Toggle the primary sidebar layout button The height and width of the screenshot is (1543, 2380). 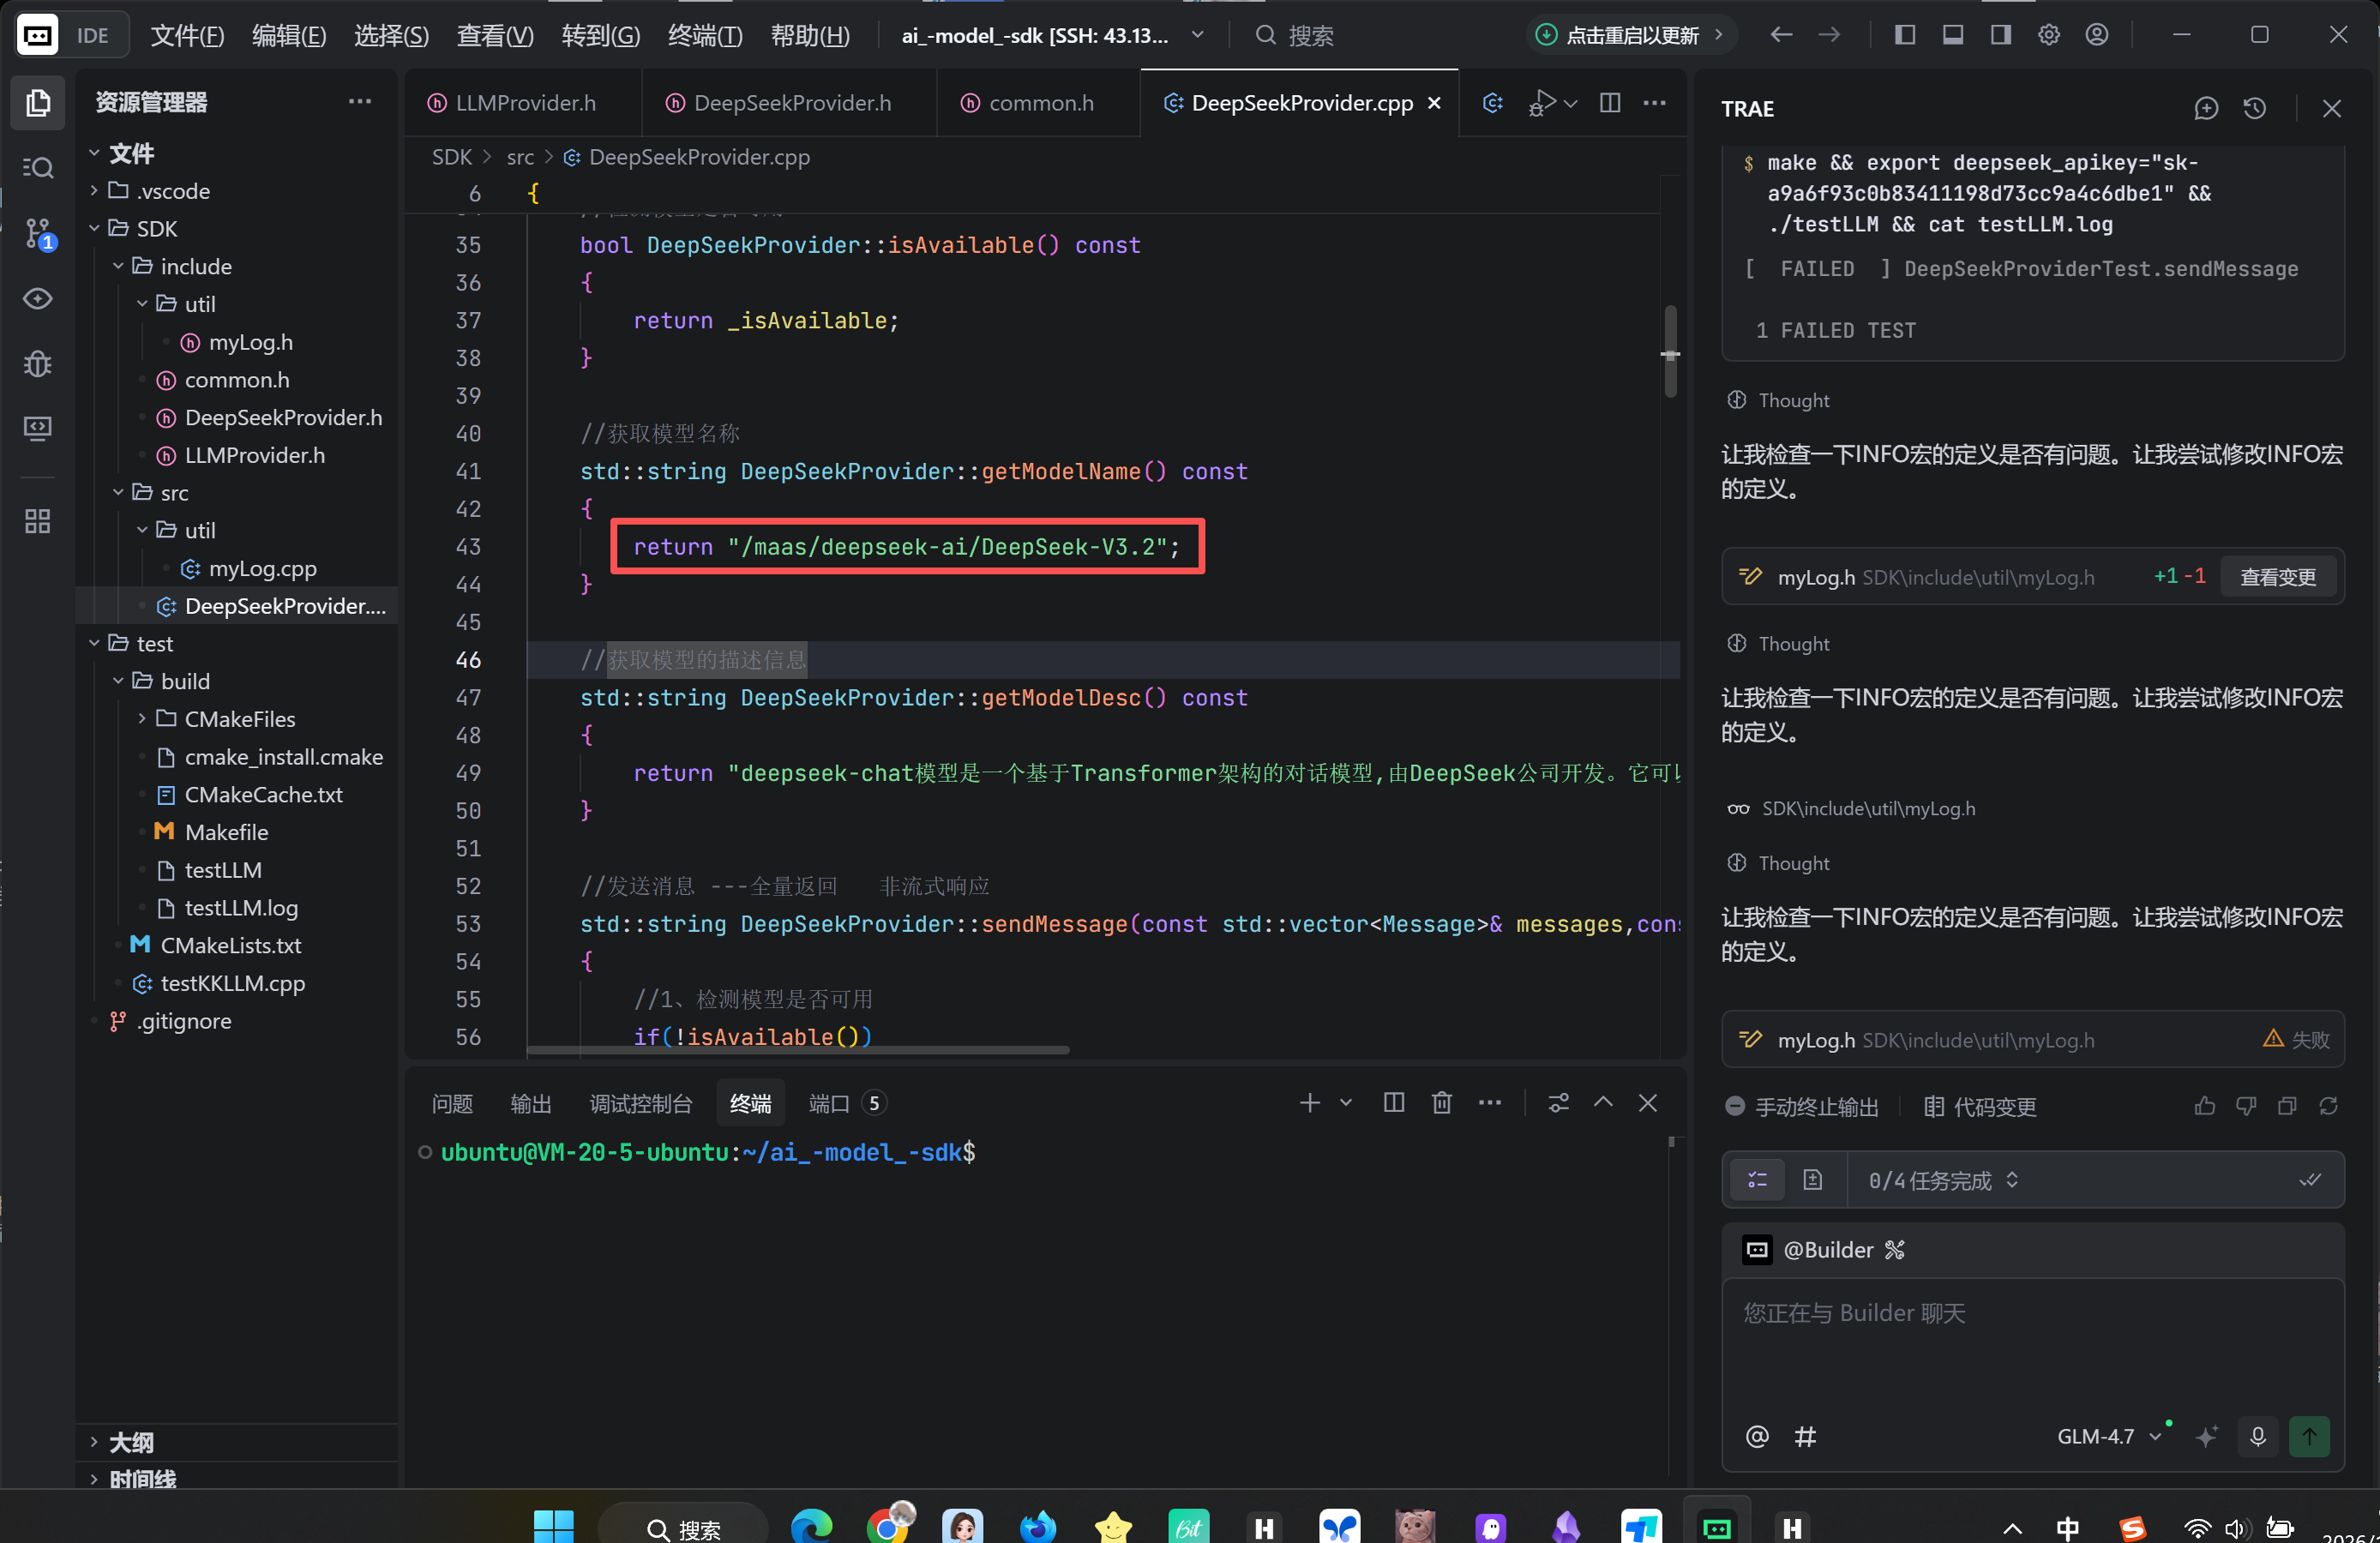pyautogui.click(x=1905, y=35)
